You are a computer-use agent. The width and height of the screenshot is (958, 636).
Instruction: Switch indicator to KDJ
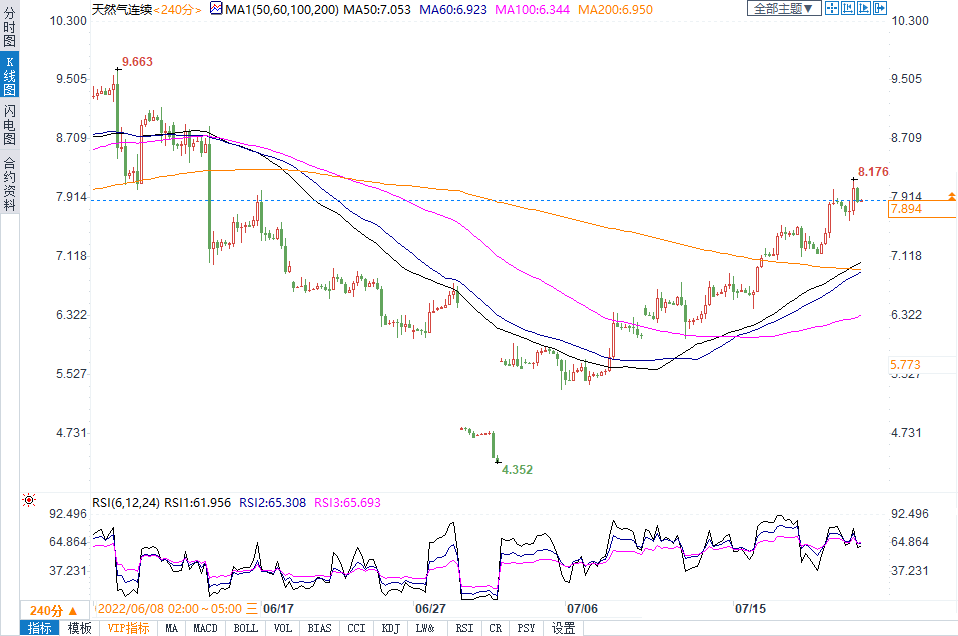(x=389, y=628)
